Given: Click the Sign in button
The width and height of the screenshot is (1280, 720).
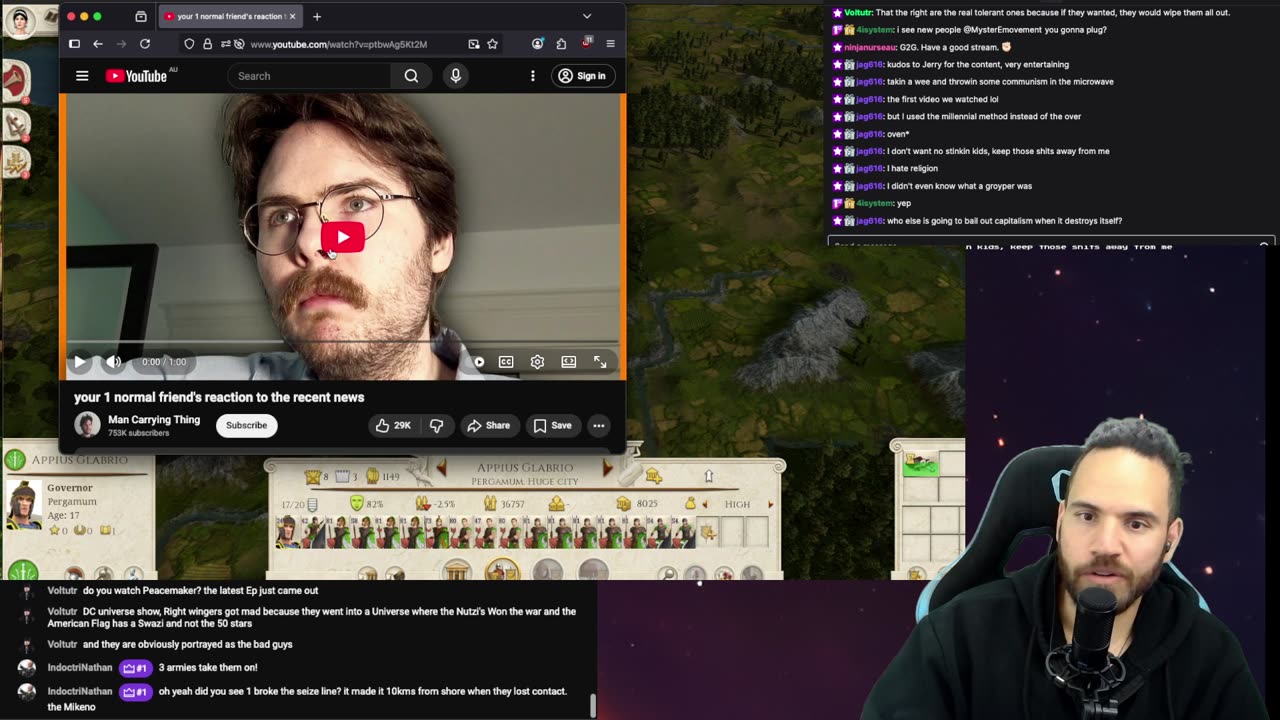Looking at the screenshot, I should (x=582, y=76).
